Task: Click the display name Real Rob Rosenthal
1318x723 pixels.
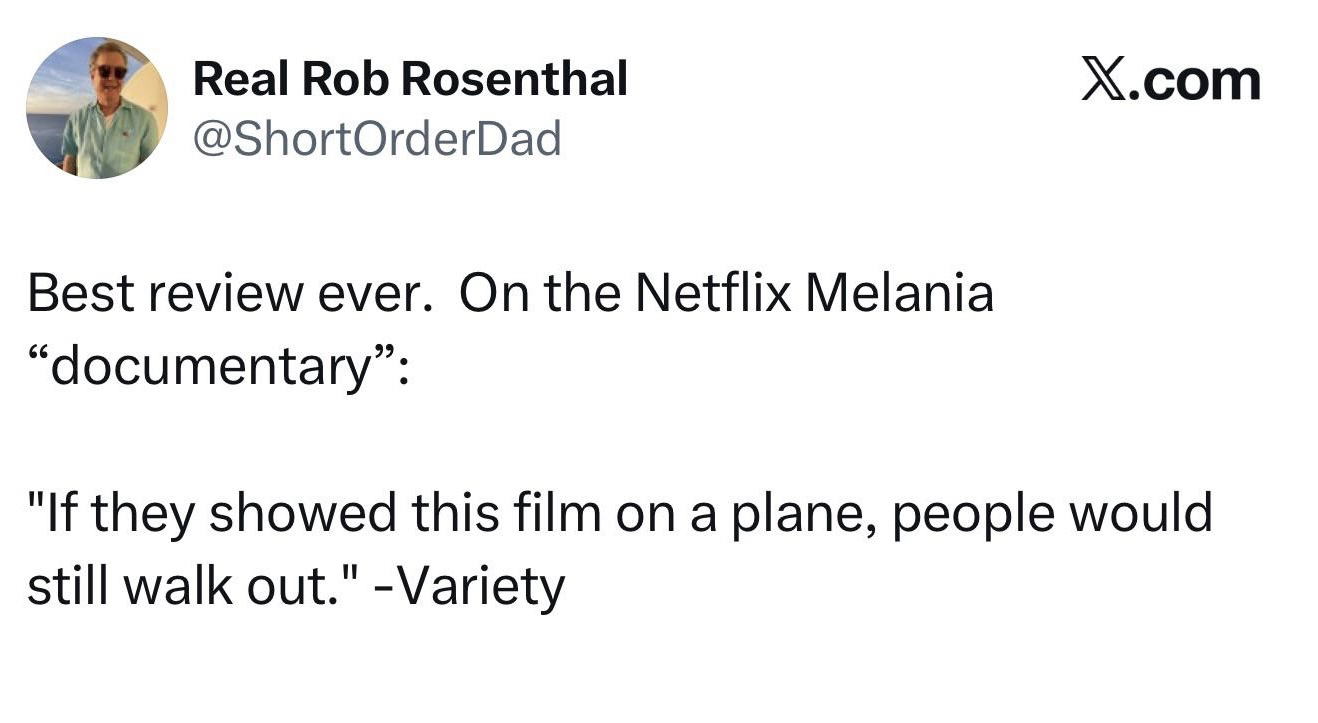Action: click(410, 79)
